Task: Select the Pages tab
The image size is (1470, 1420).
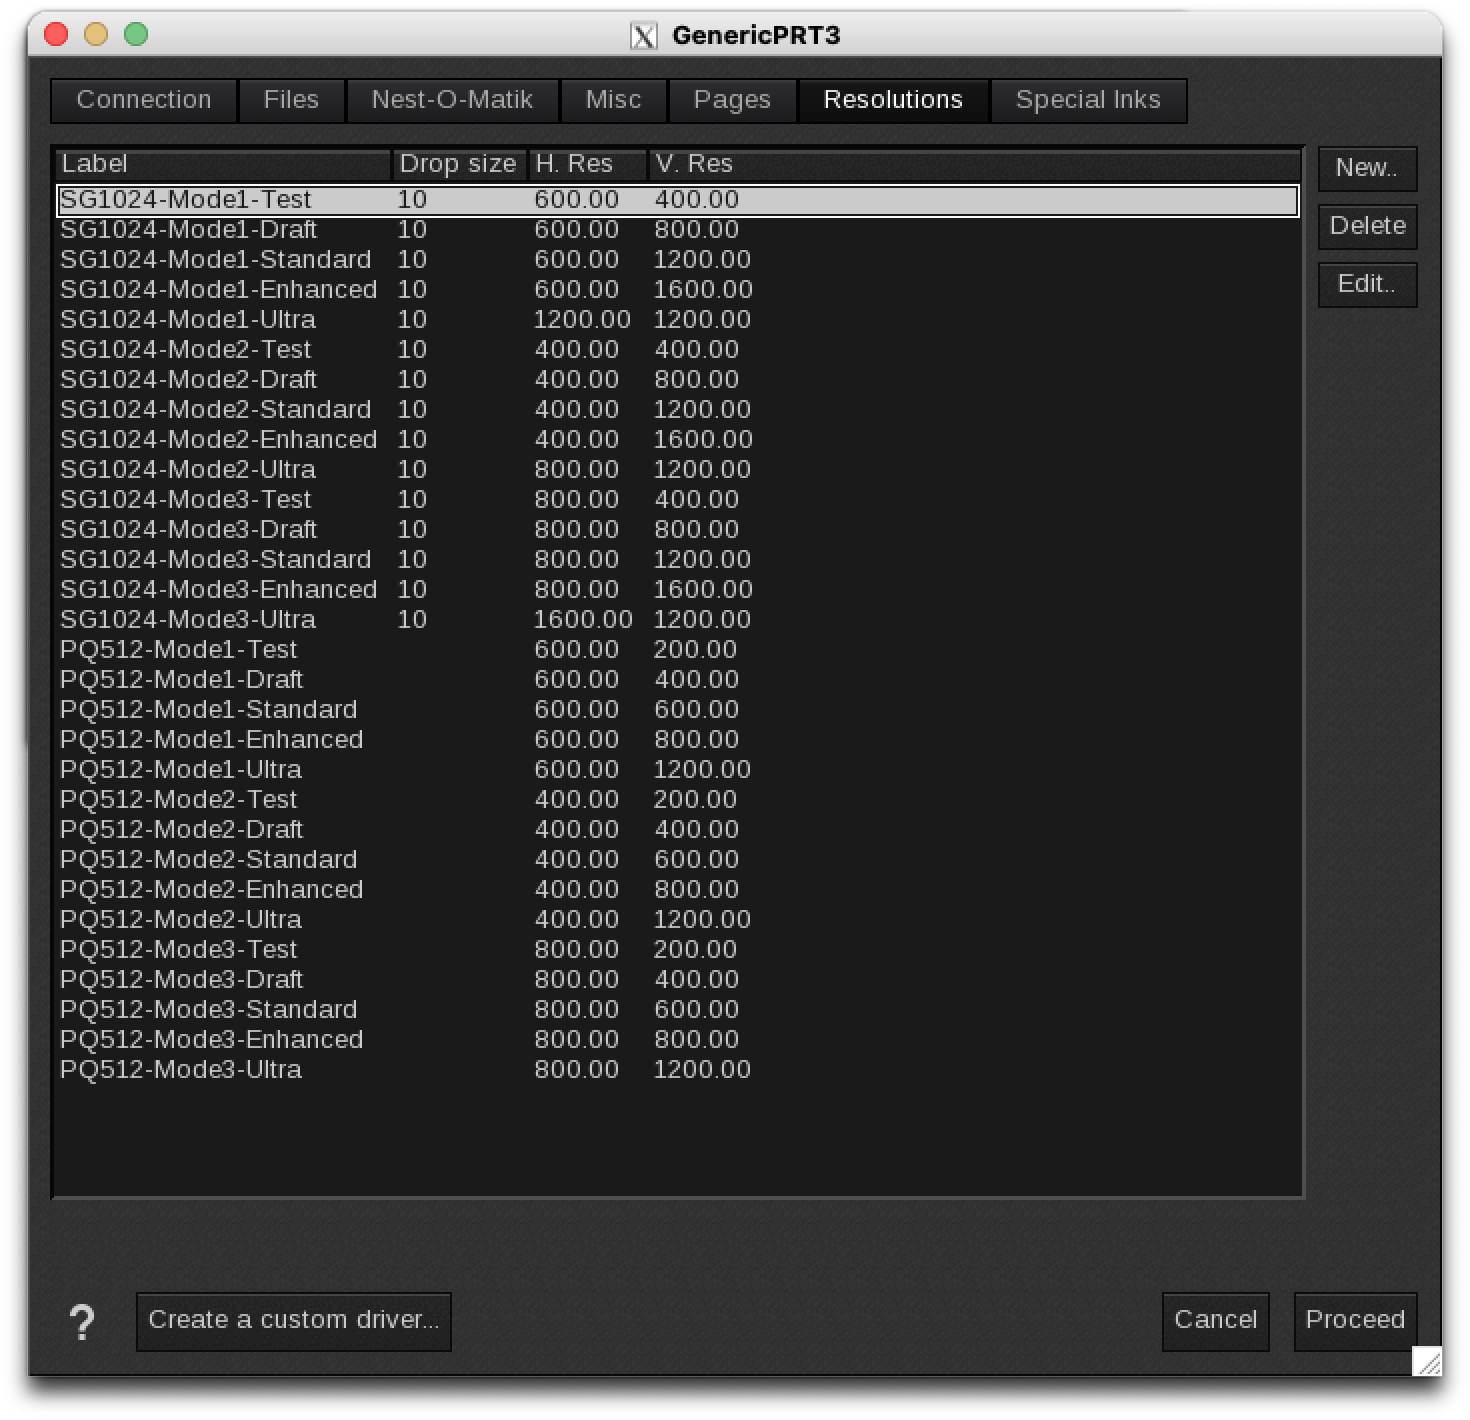Action: pos(732,100)
